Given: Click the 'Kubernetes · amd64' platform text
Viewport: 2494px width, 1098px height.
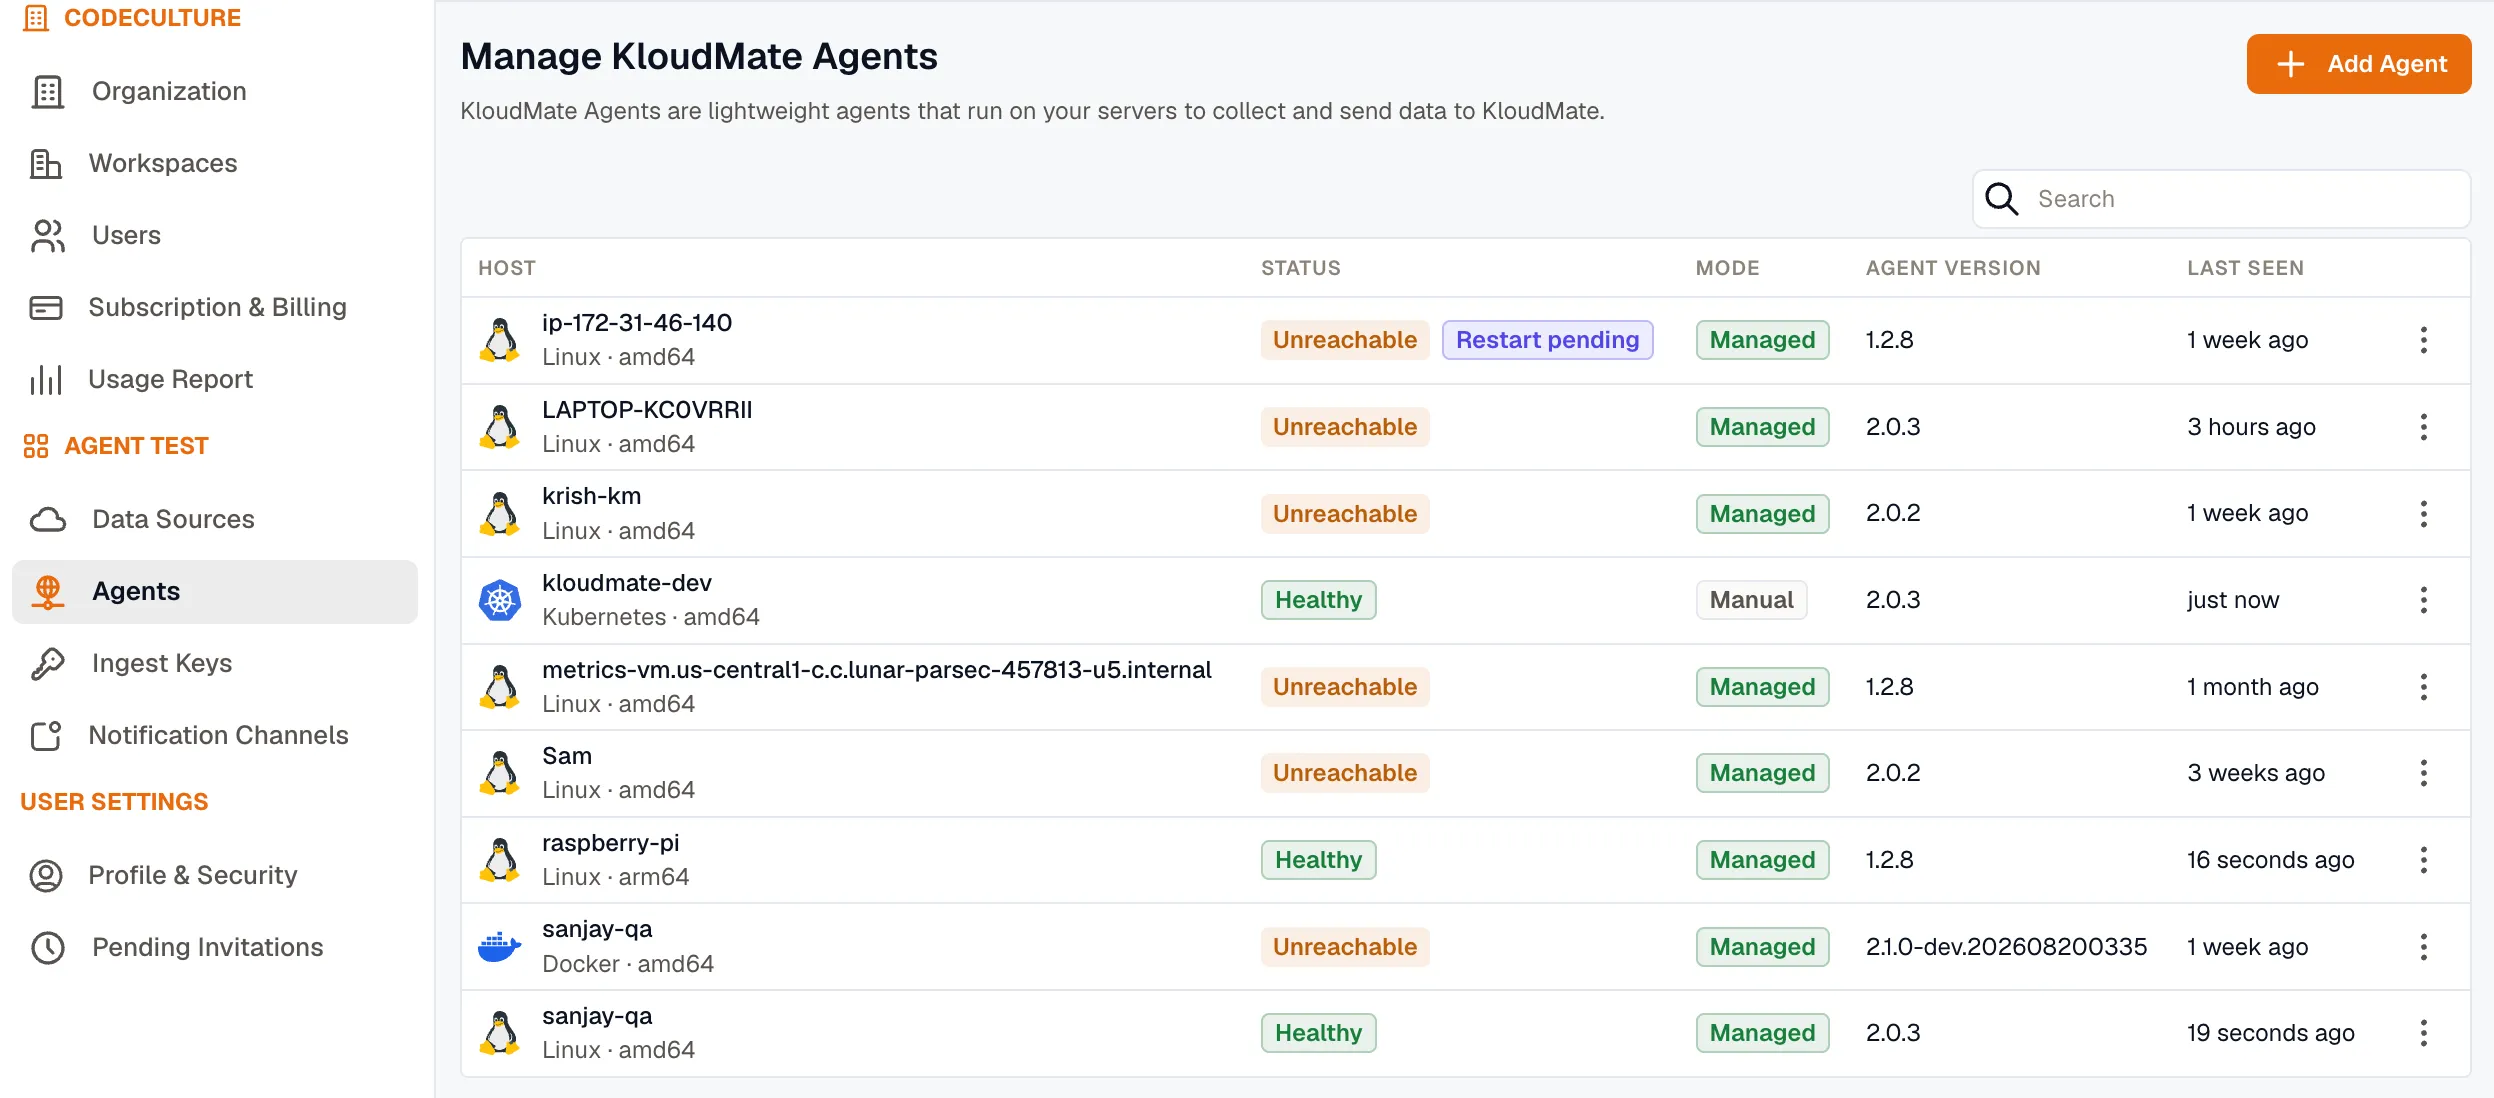Looking at the screenshot, I should point(651,618).
